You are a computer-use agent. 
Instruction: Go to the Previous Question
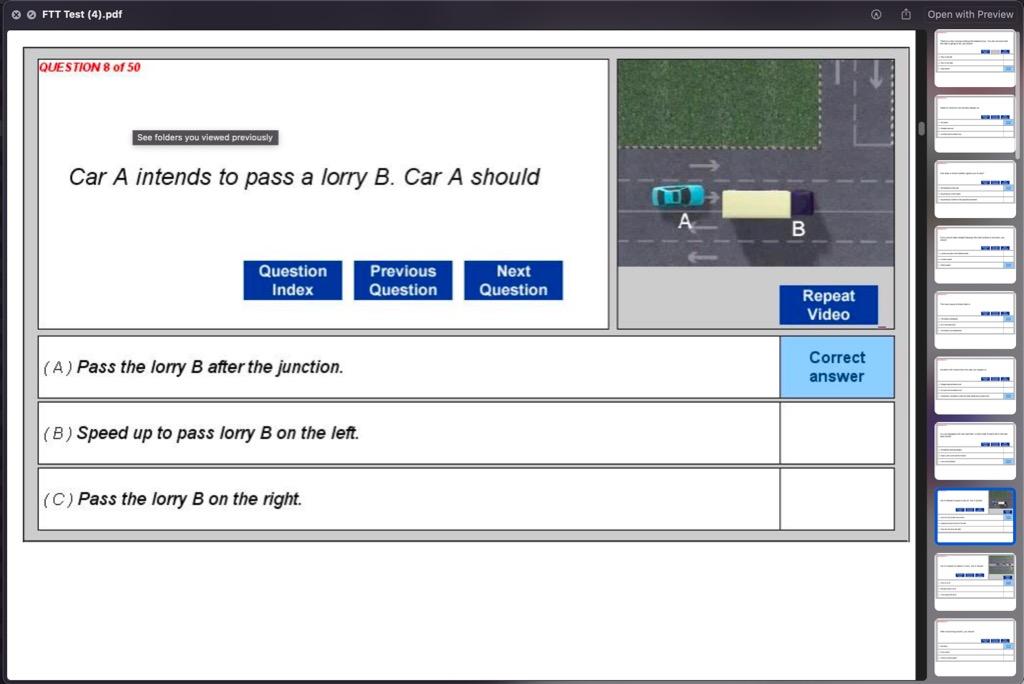point(403,280)
